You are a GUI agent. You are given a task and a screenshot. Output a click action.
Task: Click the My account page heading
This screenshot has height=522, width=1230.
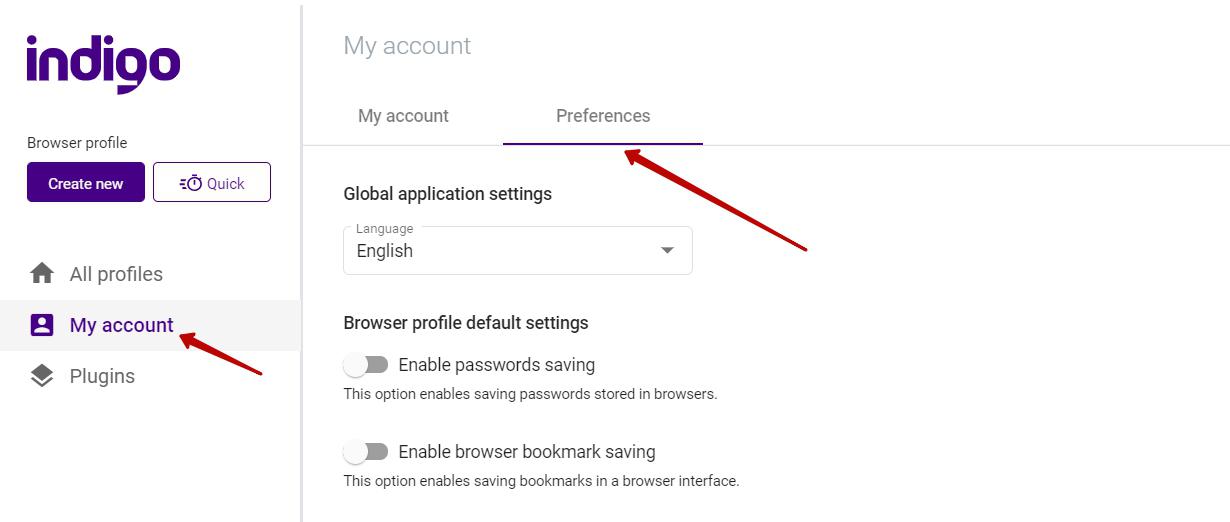[407, 46]
